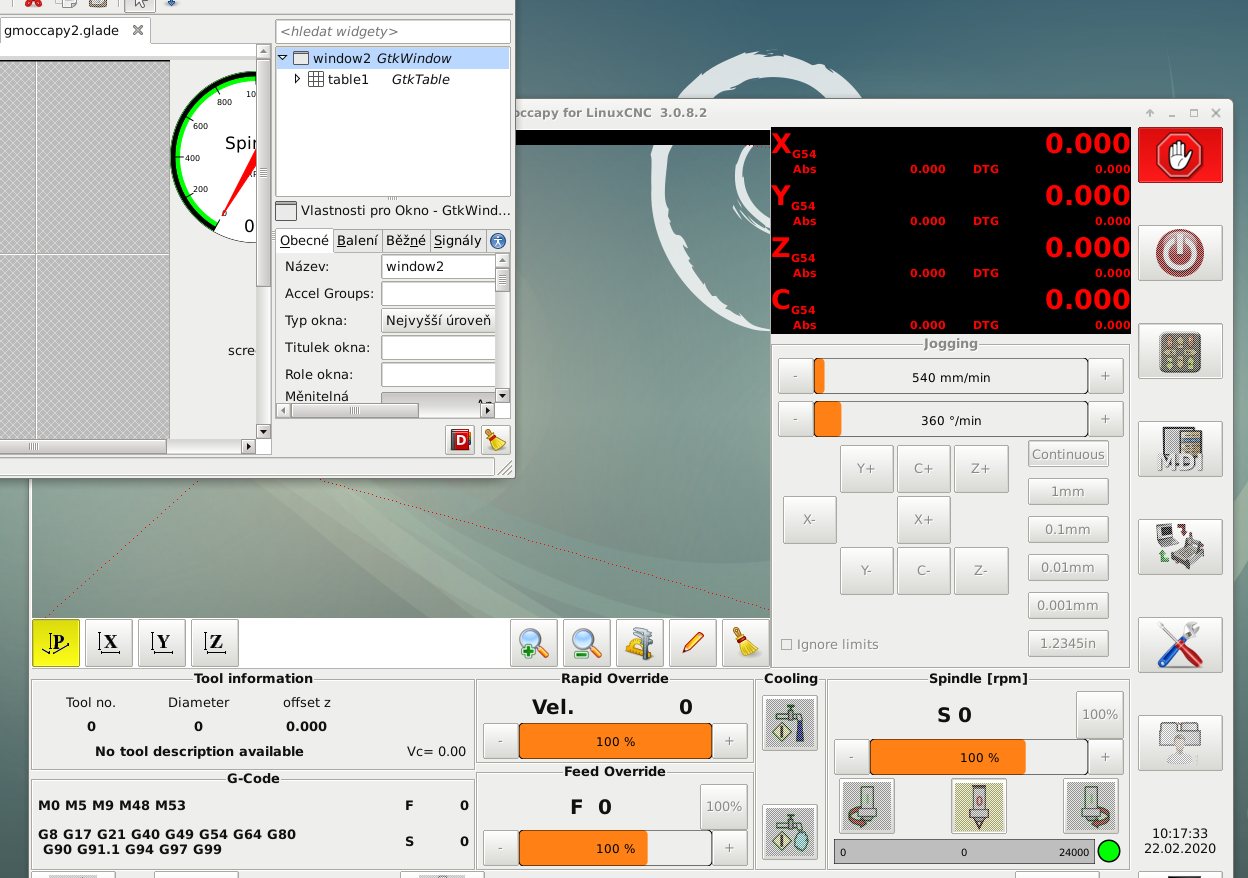Screen dimensions: 1248x878
Task: Enable Ignore limits checkbox
Action: pyautogui.click(x=786, y=645)
